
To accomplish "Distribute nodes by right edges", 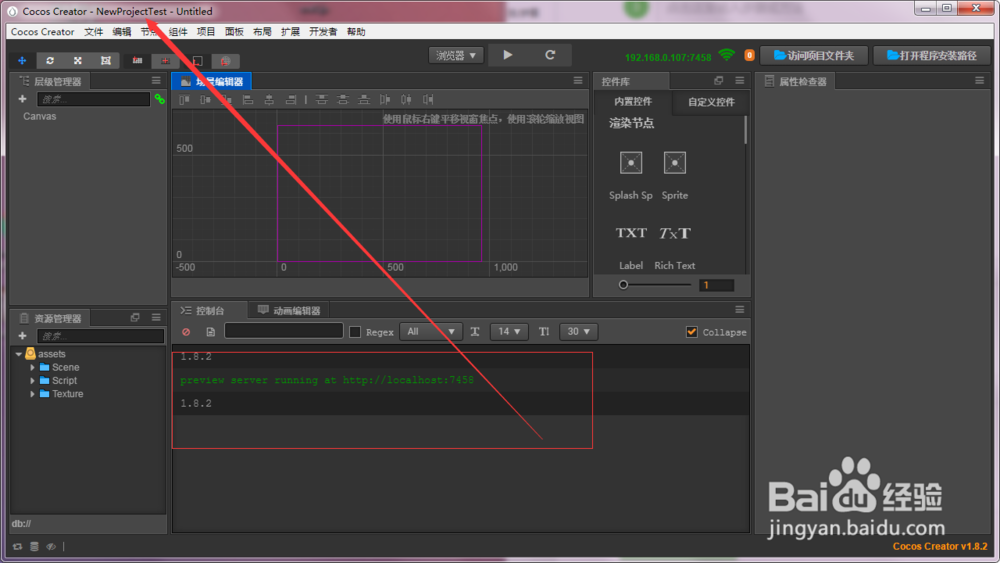I will (428, 99).
